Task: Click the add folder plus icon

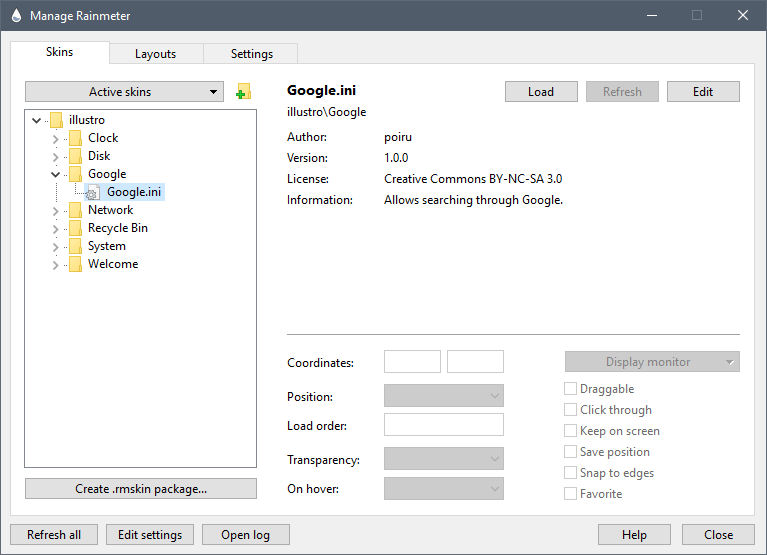Action: pyautogui.click(x=243, y=91)
